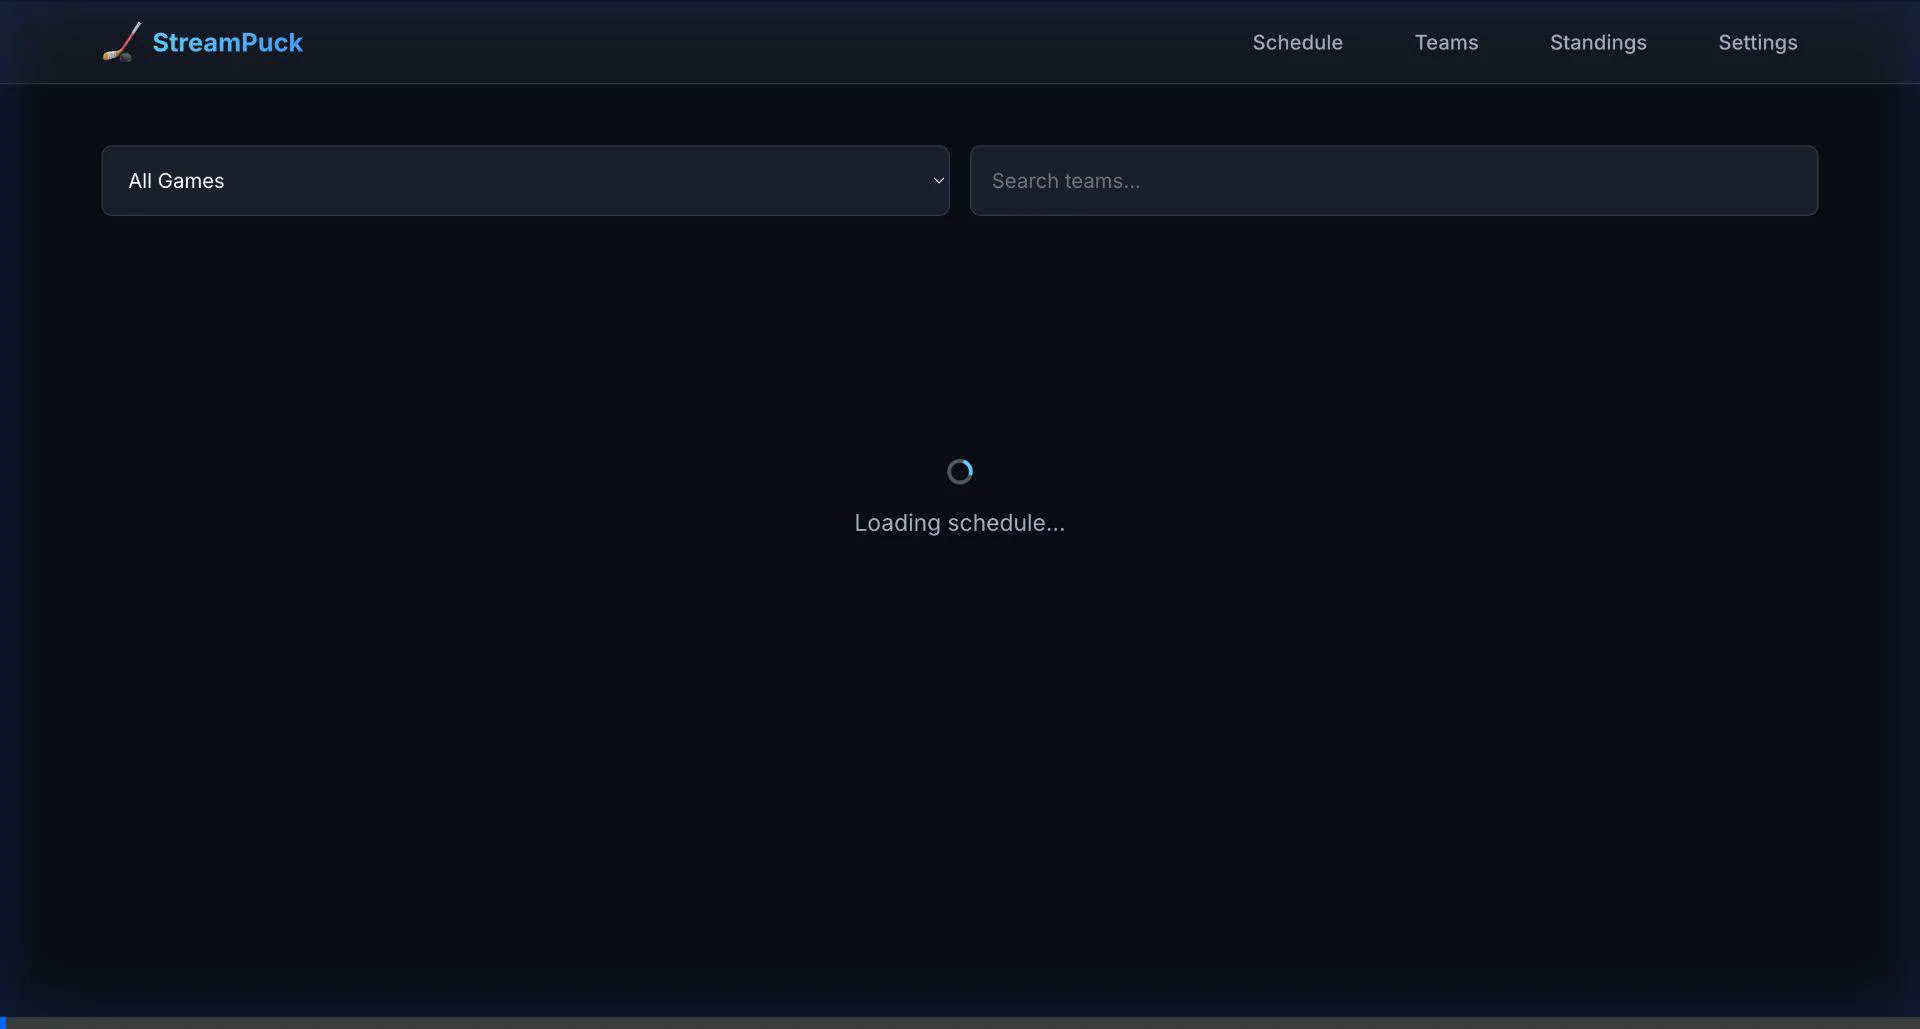Click the Loading schedule text
This screenshot has width=1920, height=1029.
click(960, 523)
